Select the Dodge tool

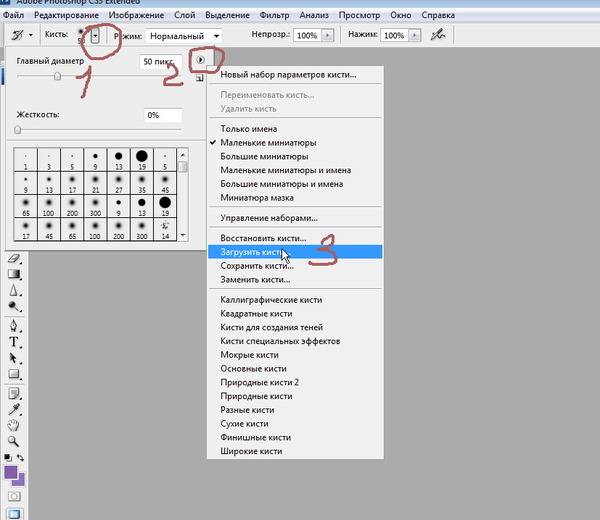point(14,306)
